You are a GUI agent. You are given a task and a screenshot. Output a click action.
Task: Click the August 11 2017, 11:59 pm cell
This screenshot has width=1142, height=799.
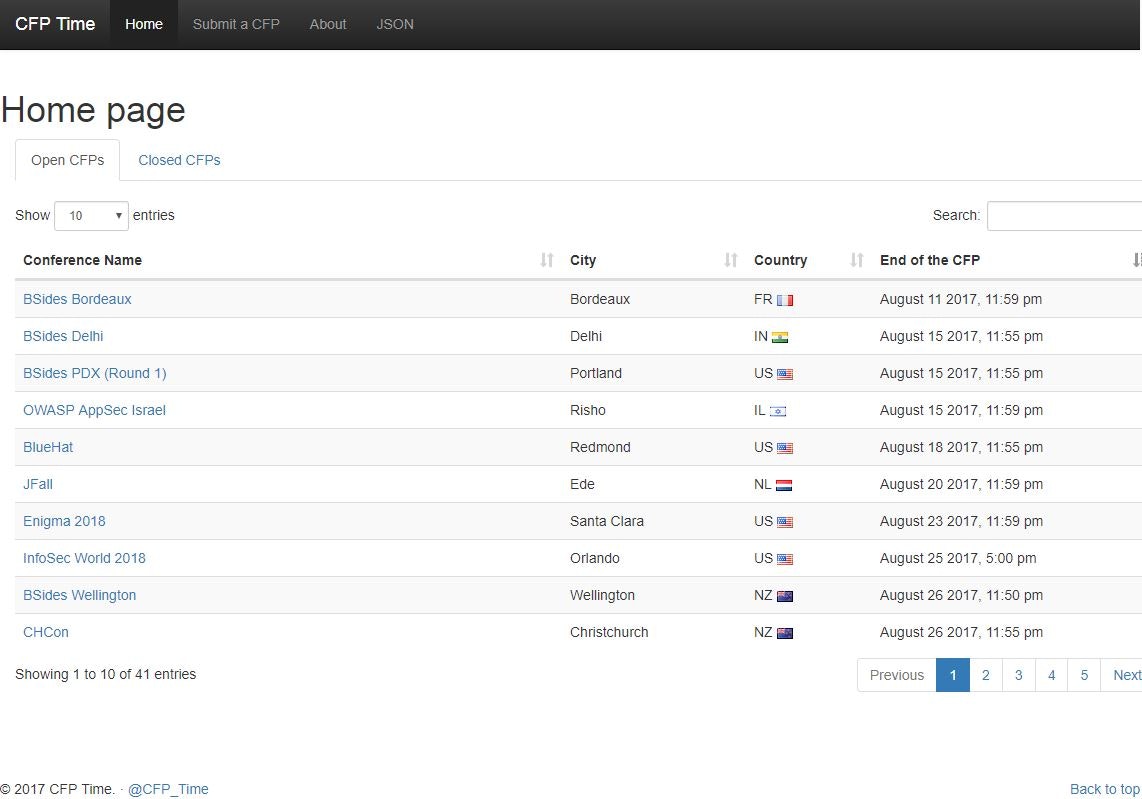coord(961,299)
